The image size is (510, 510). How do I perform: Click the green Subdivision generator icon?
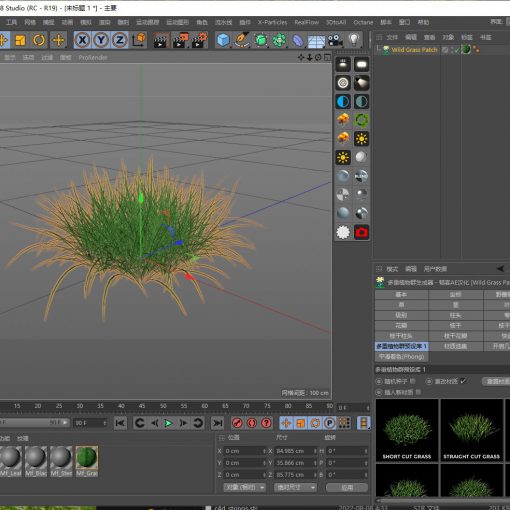(x=261, y=40)
